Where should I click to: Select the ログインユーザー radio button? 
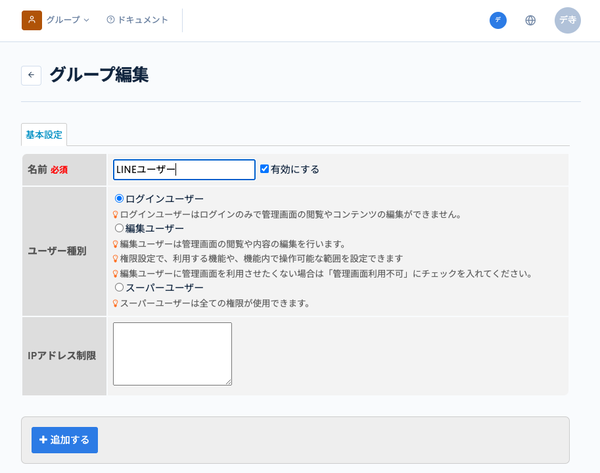click(x=119, y=199)
